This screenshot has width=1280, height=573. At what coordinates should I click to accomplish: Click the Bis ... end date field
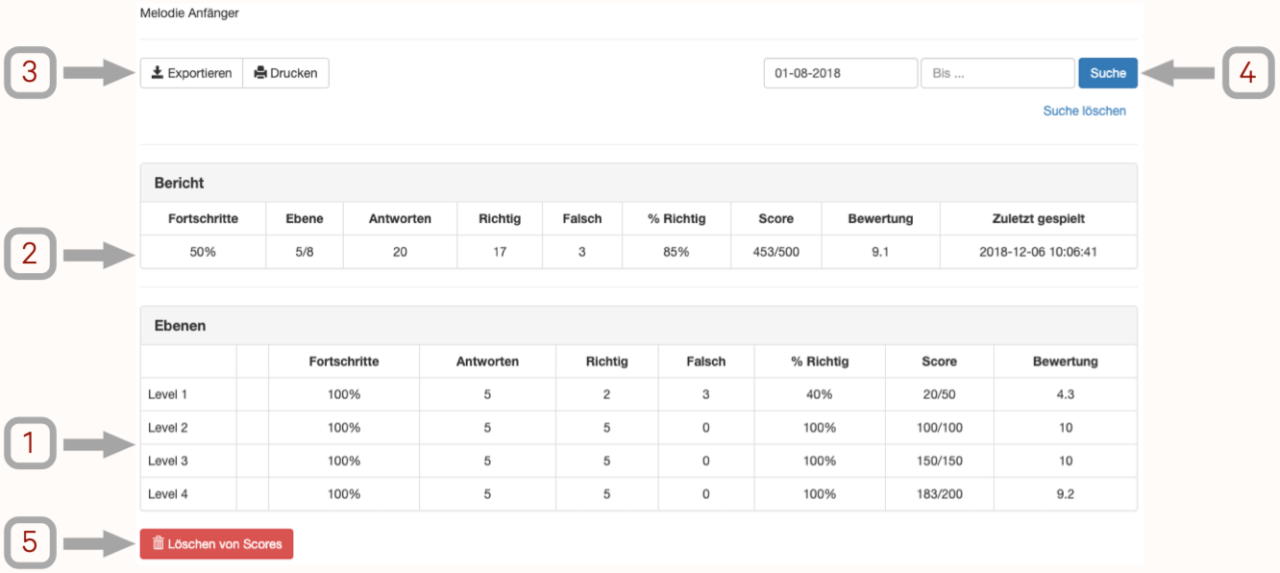[998, 73]
